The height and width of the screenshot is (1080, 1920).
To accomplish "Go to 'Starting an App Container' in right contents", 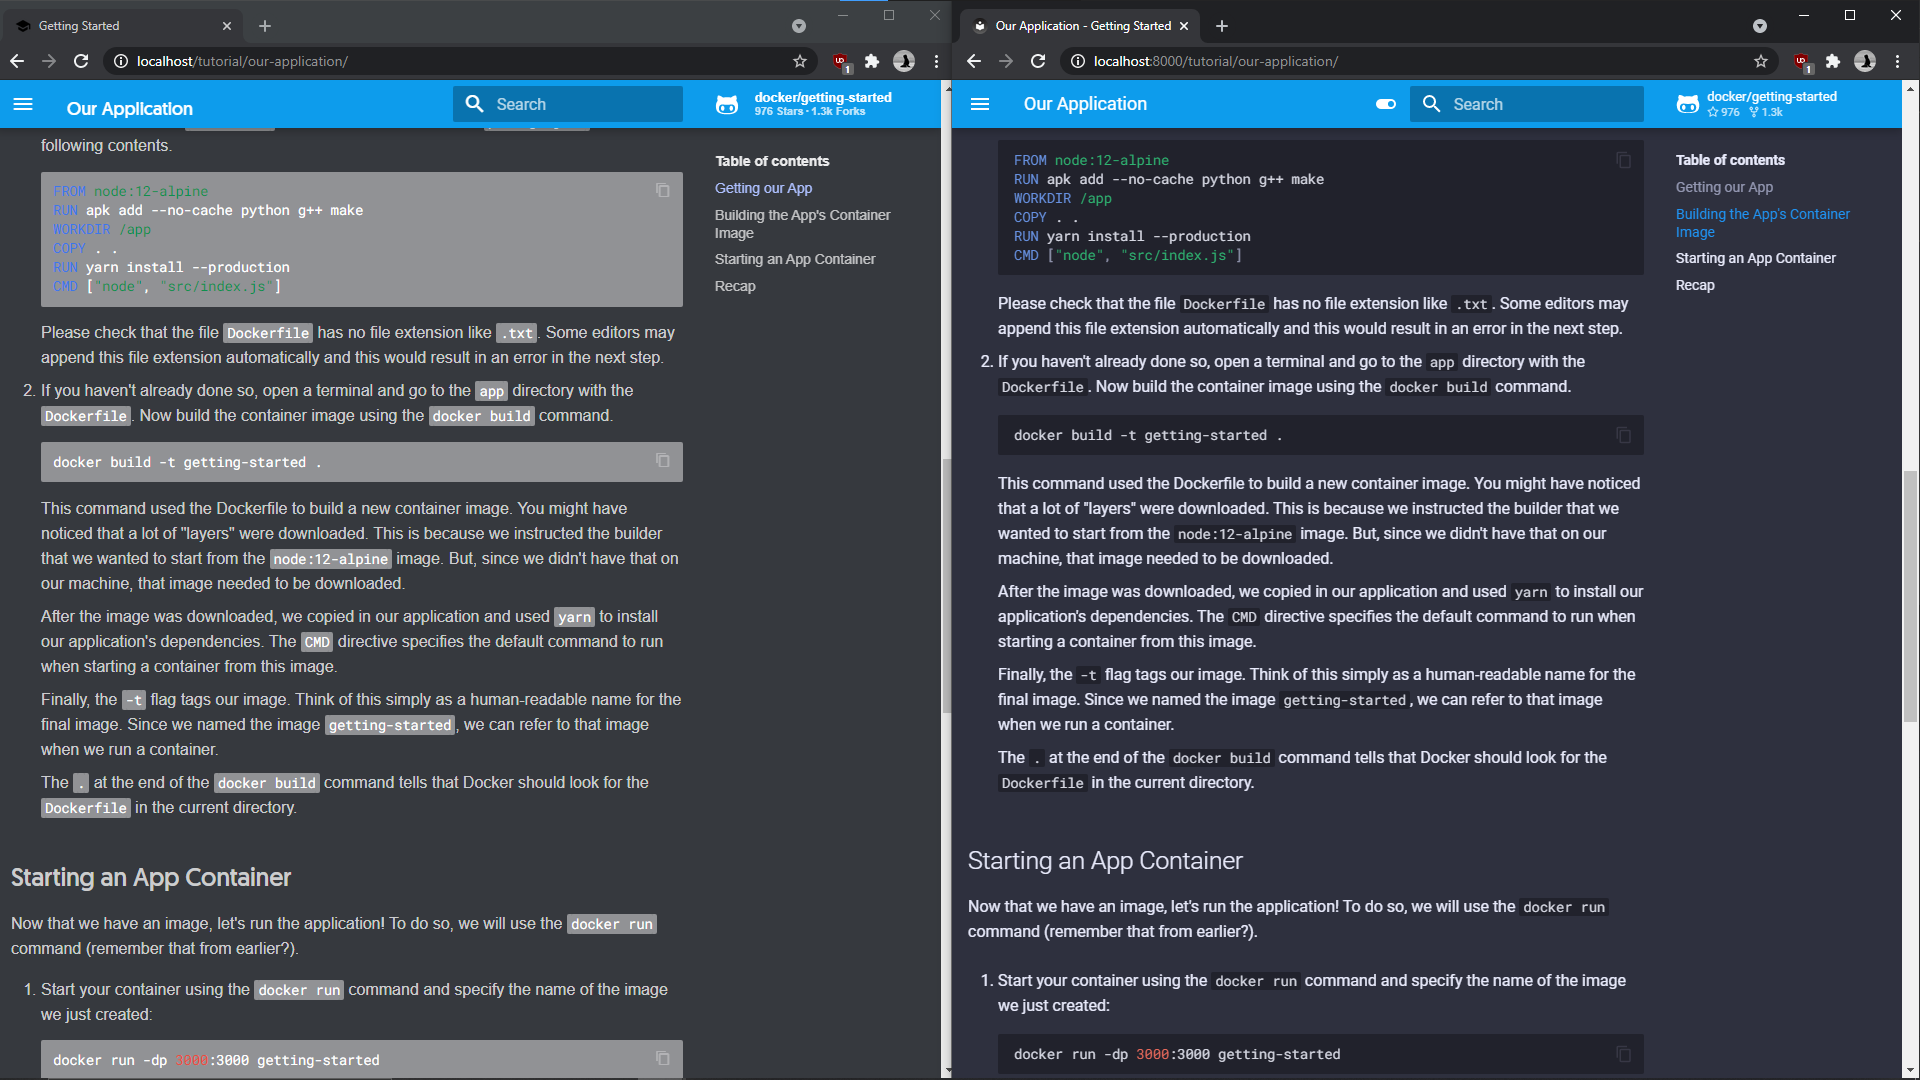I will (1755, 258).
